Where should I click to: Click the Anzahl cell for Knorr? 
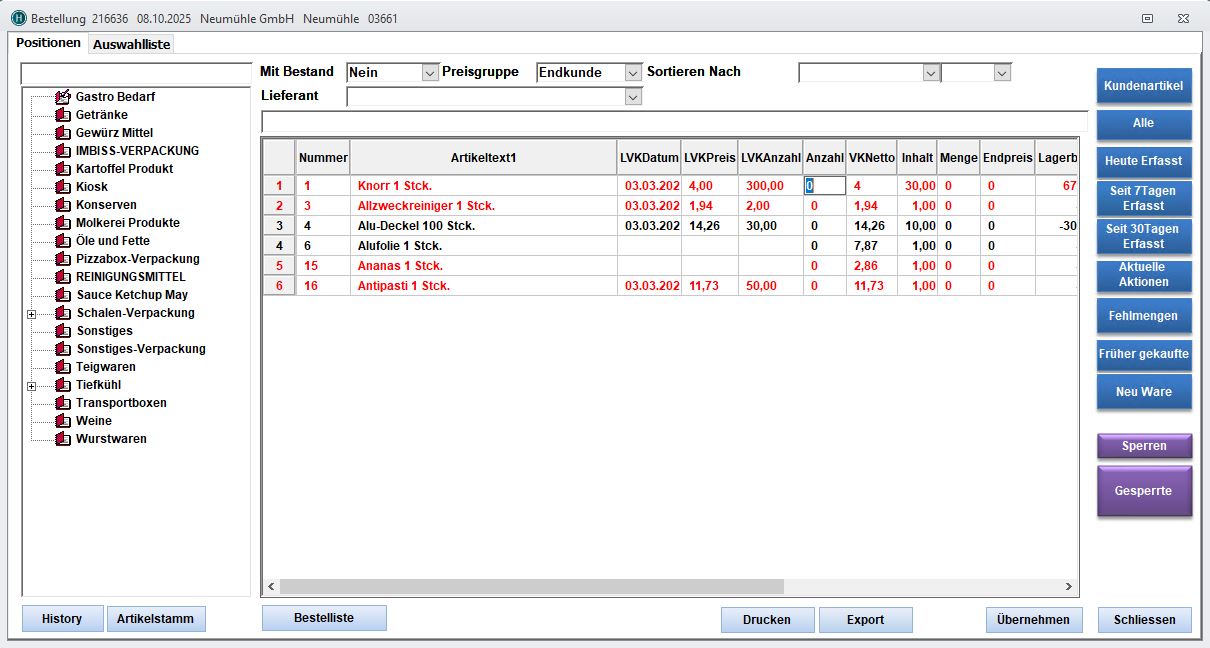[825, 186]
